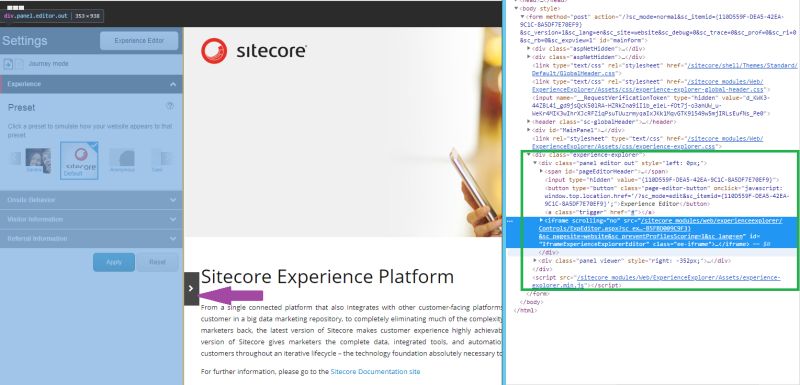Viewport: 800px width, 385px height.
Task: Select the closing form tag
Action: tap(538, 294)
